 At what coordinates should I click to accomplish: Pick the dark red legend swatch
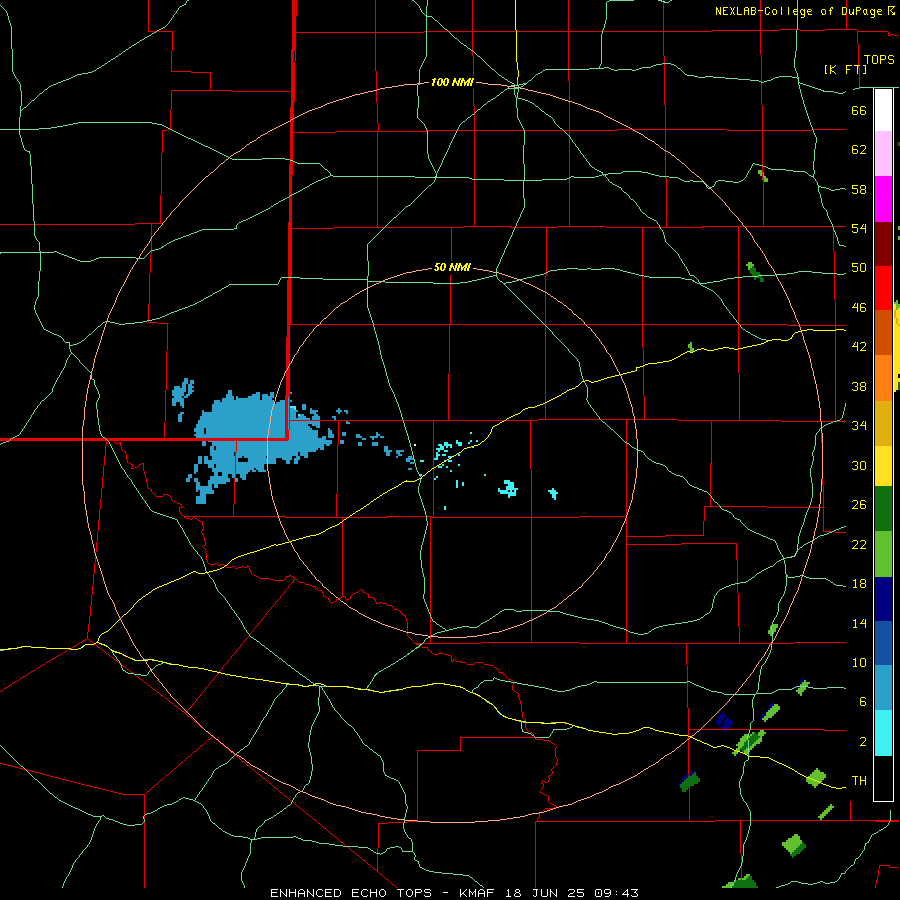tap(883, 243)
